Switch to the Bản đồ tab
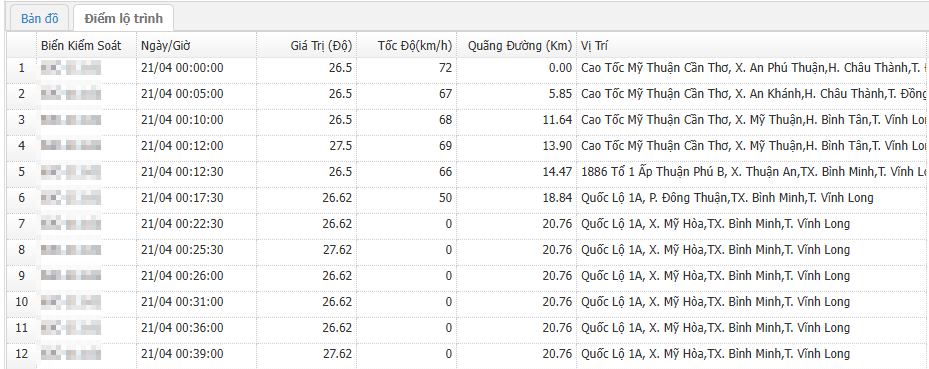This screenshot has height=369, width=929. [x=40, y=18]
